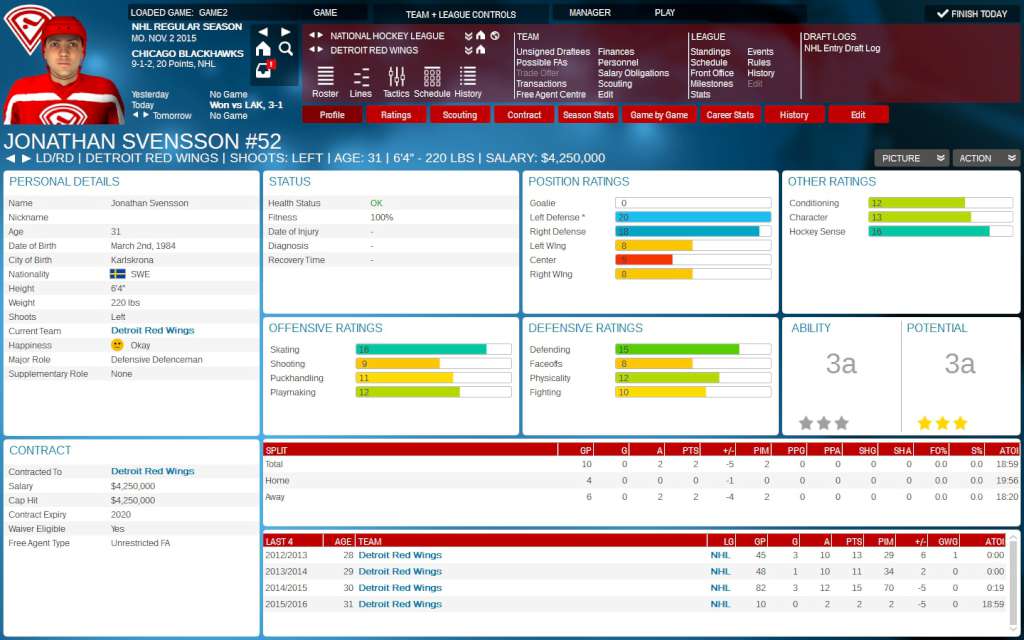This screenshot has height=640, width=1024.
Task: Open search with the magnifying glass icon
Action: coord(287,47)
